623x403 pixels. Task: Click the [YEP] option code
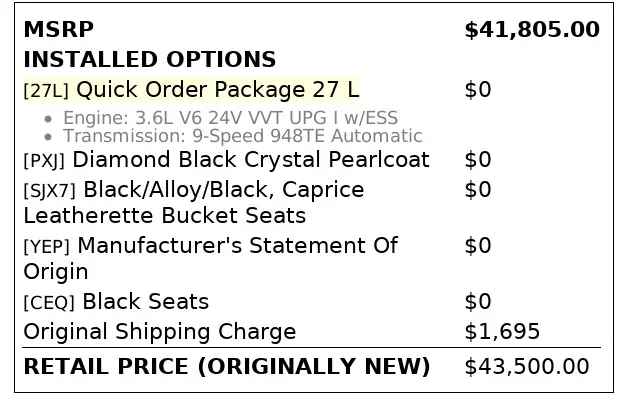pyautogui.click(x=46, y=247)
